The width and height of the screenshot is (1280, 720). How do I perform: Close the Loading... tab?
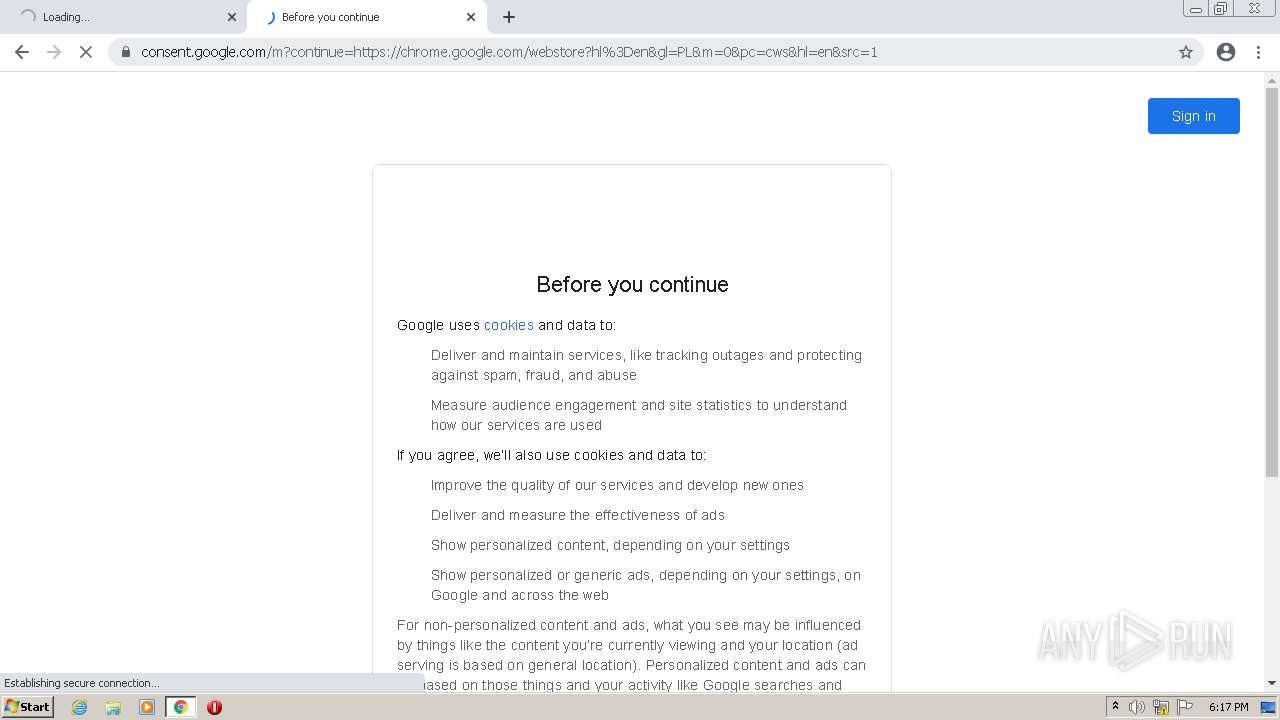coord(232,17)
